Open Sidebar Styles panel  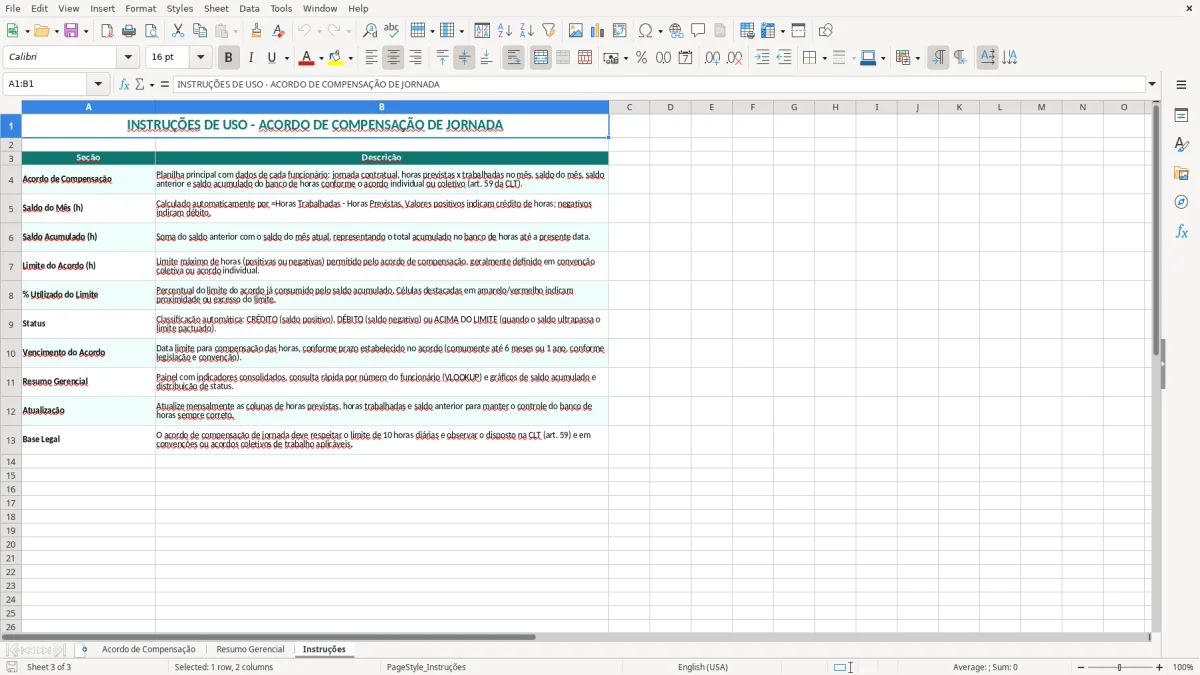click(x=1181, y=144)
